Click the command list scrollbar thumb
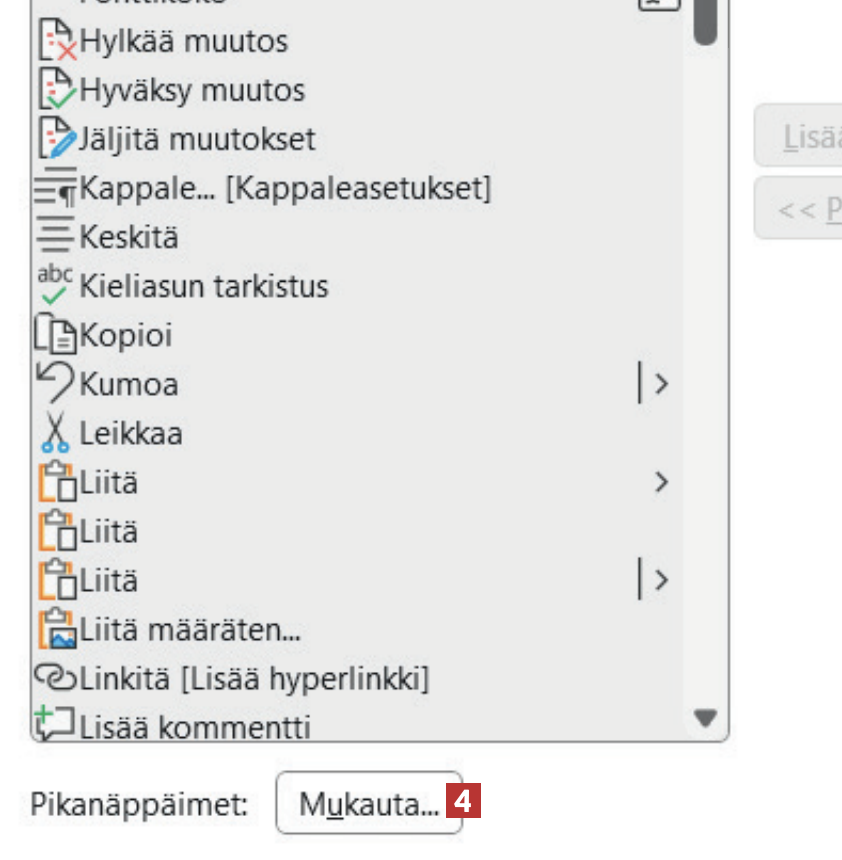The height and width of the screenshot is (860, 842). click(706, 22)
